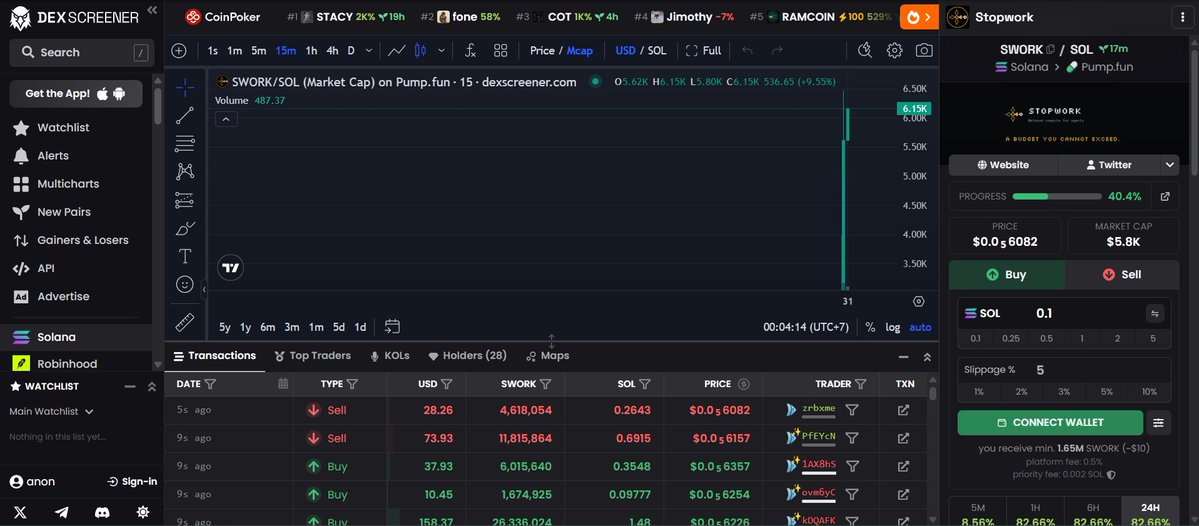Viewport: 1199px width, 526px height.
Task: Open the X social link in footer
Action: pos(21,512)
